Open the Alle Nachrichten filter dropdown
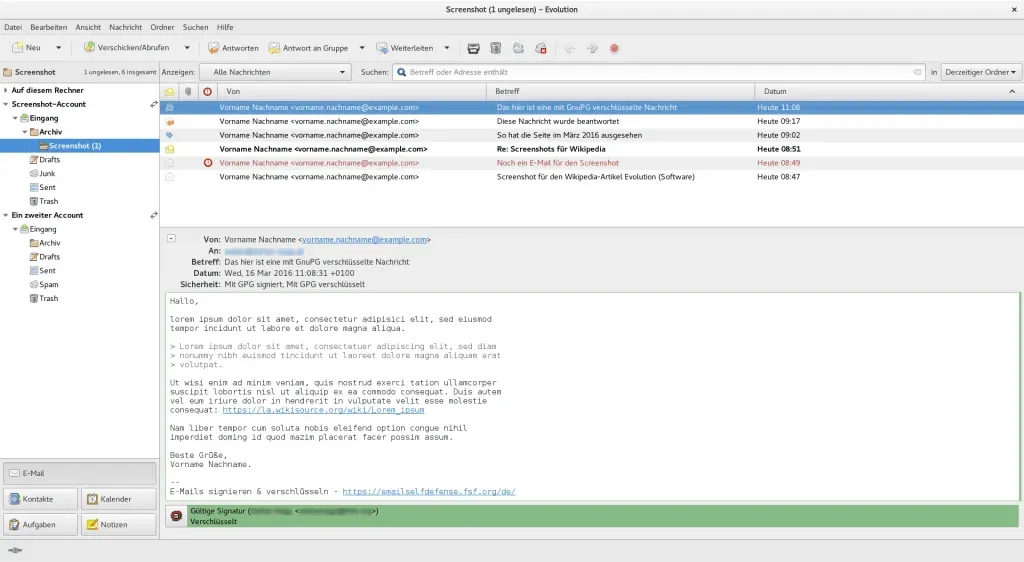The width and height of the screenshot is (1024, 562). click(276, 72)
